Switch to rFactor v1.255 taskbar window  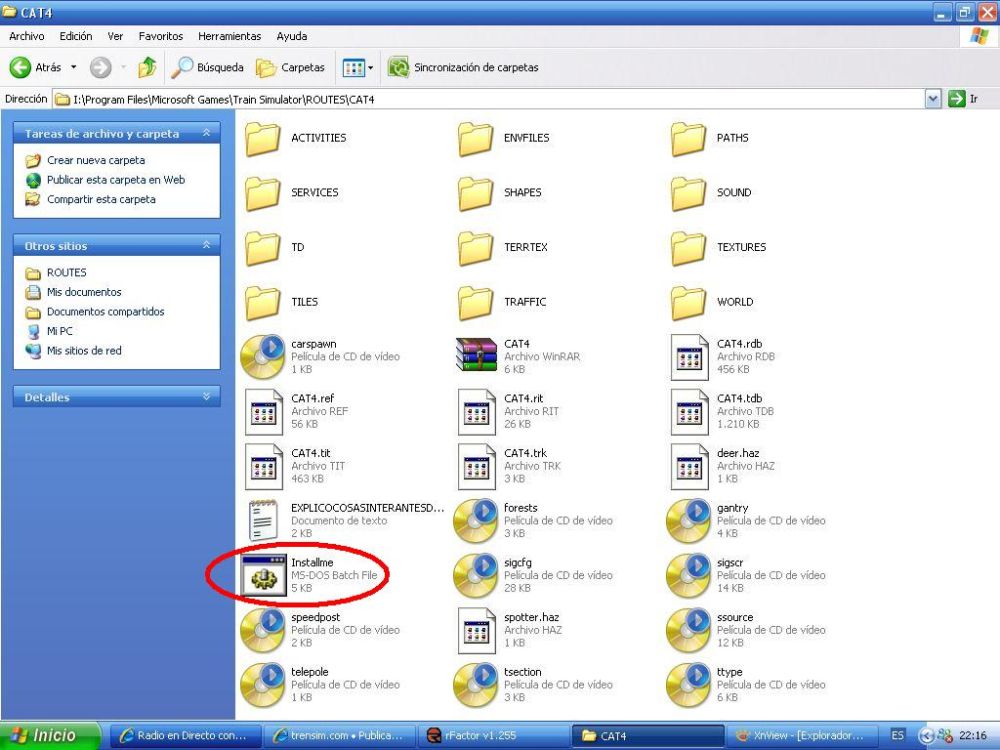tap(490, 736)
